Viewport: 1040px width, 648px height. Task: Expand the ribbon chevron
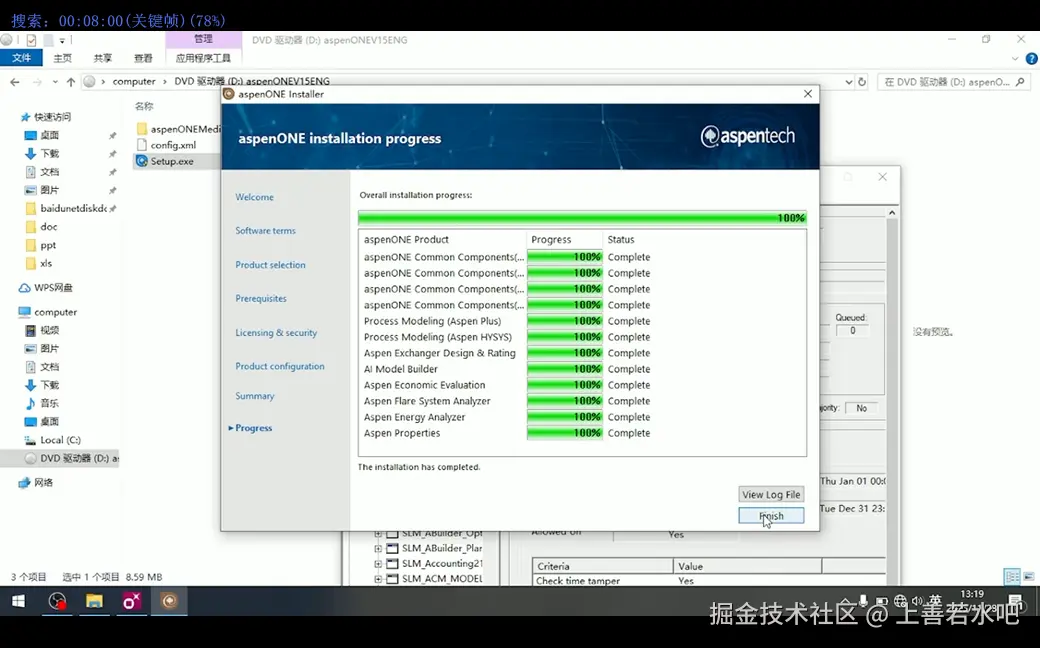pyautogui.click(x=1015, y=58)
